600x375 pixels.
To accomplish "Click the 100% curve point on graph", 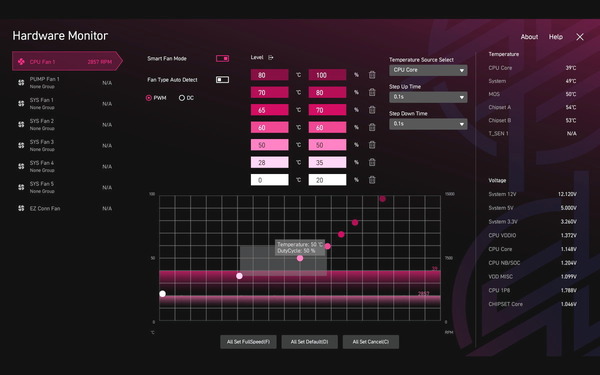I will coord(383,199).
